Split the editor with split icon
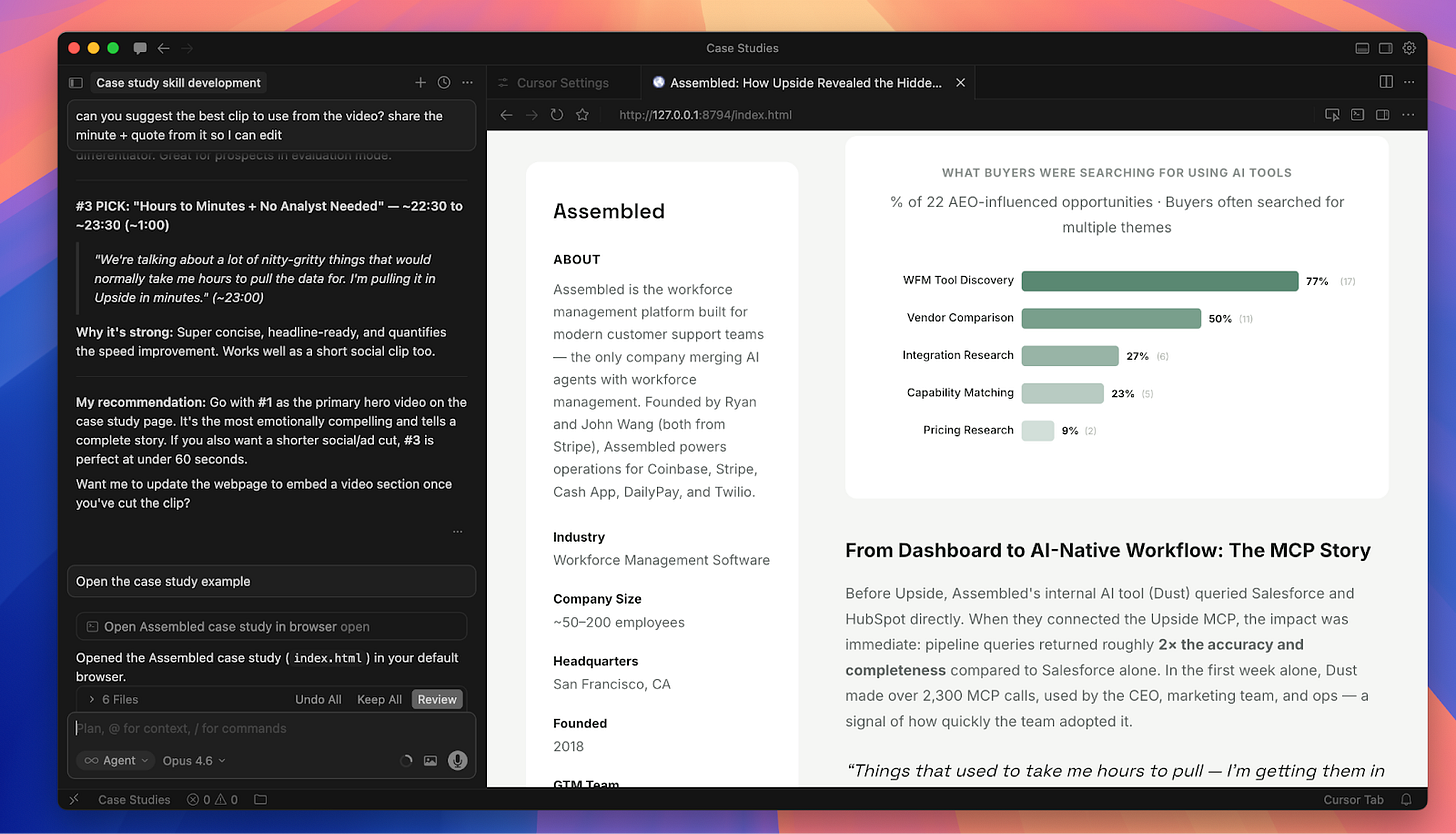Viewport: 1456px width, 834px height. pyautogui.click(x=1386, y=82)
